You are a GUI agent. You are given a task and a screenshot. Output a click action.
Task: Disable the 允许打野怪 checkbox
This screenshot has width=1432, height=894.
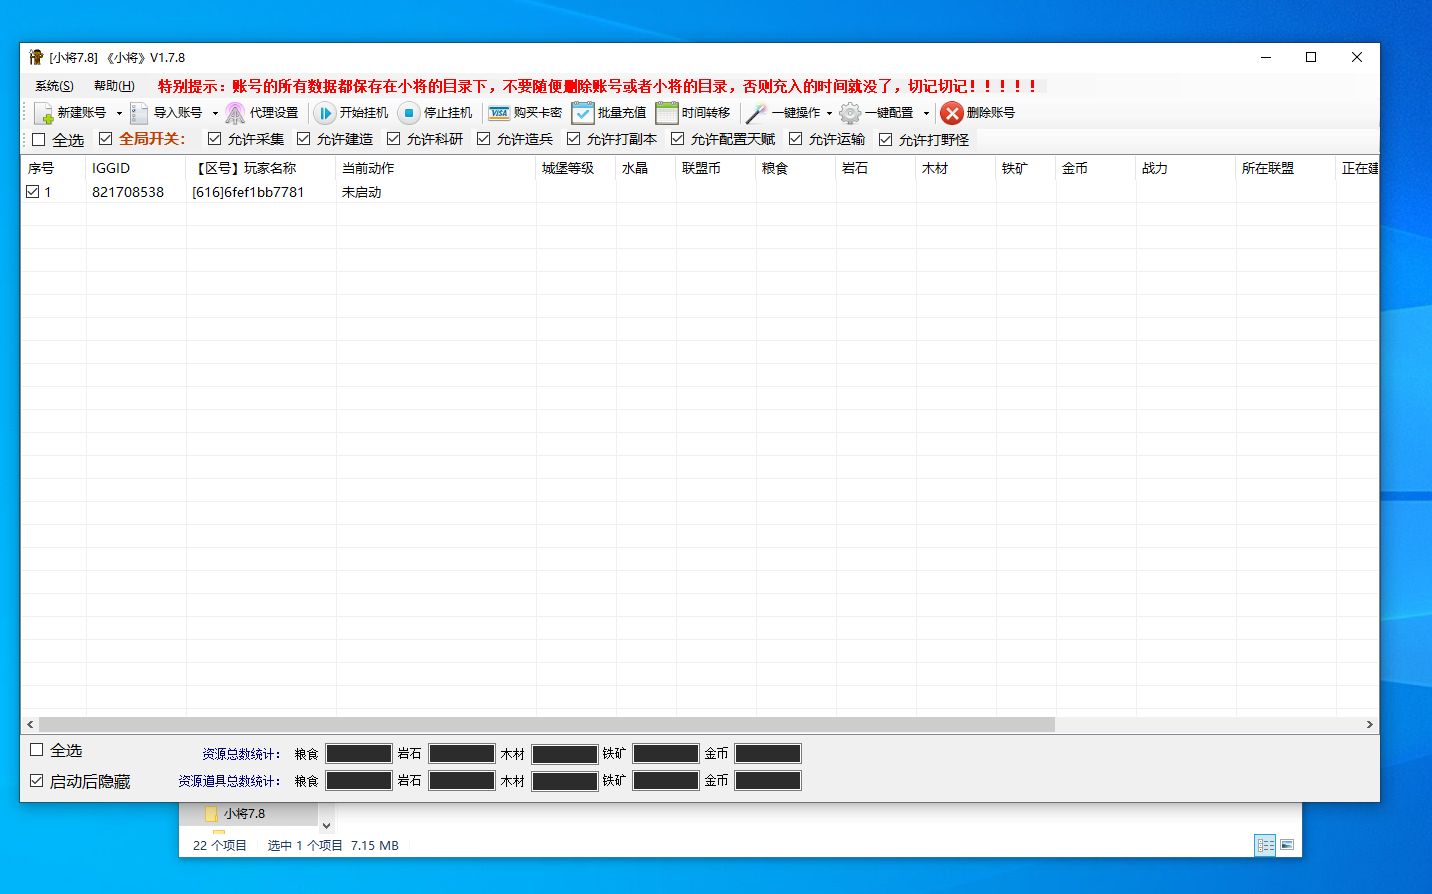click(886, 139)
